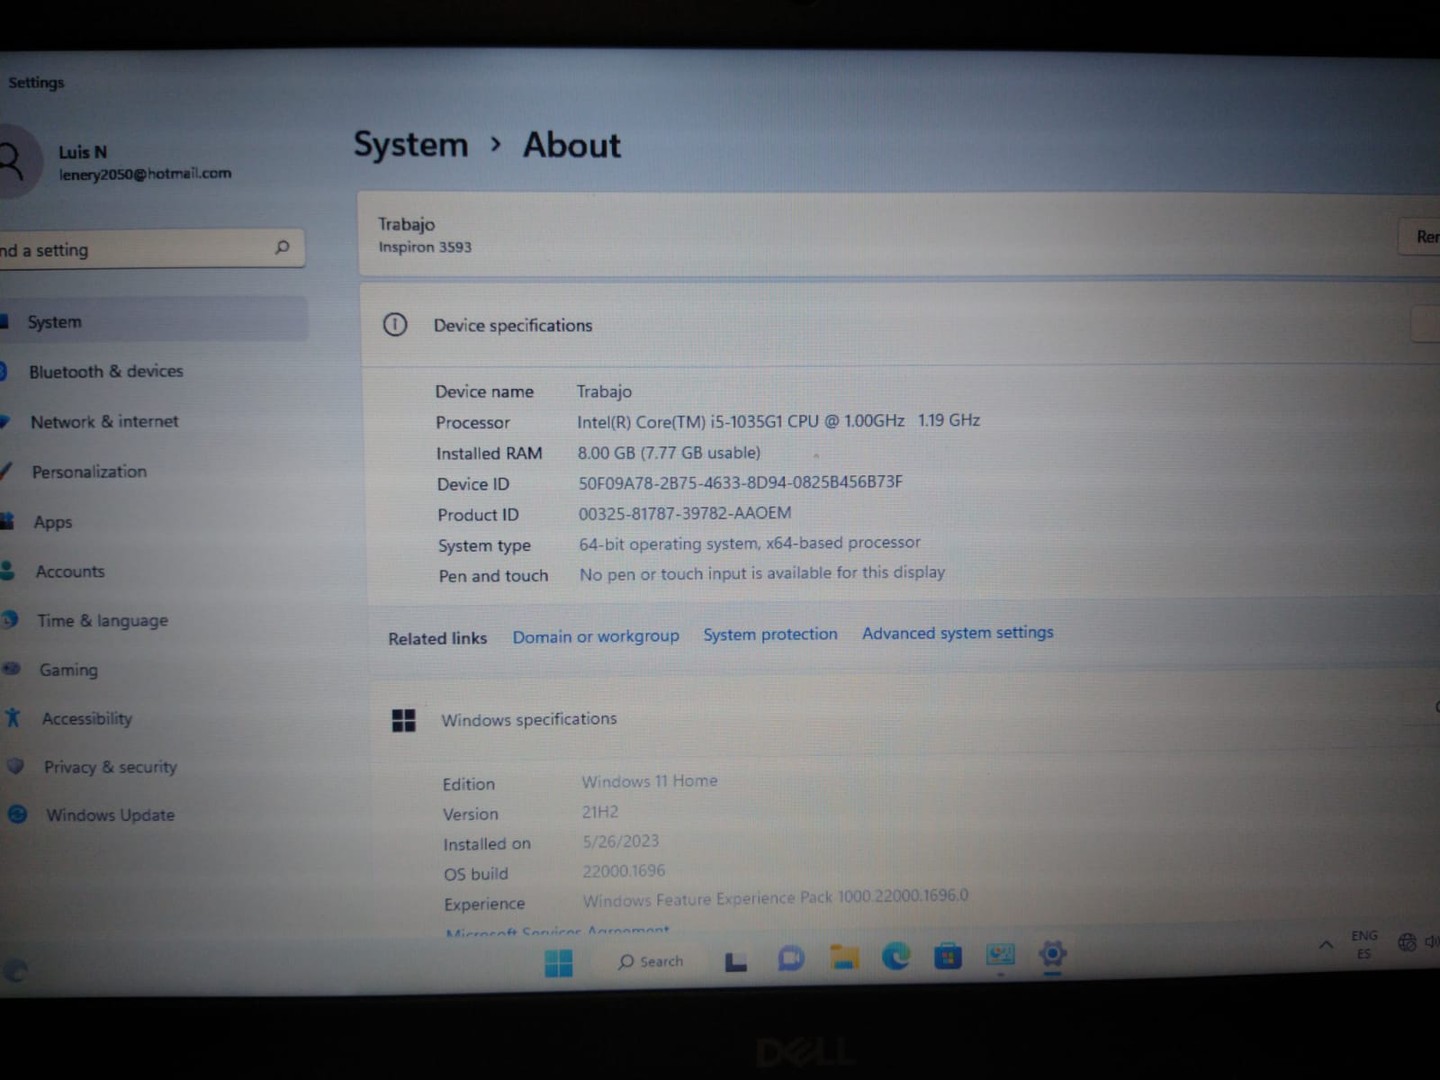Select the Installed on date 5/26/2023
Viewport: 1440px width, 1080px height.
(x=621, y=841)
